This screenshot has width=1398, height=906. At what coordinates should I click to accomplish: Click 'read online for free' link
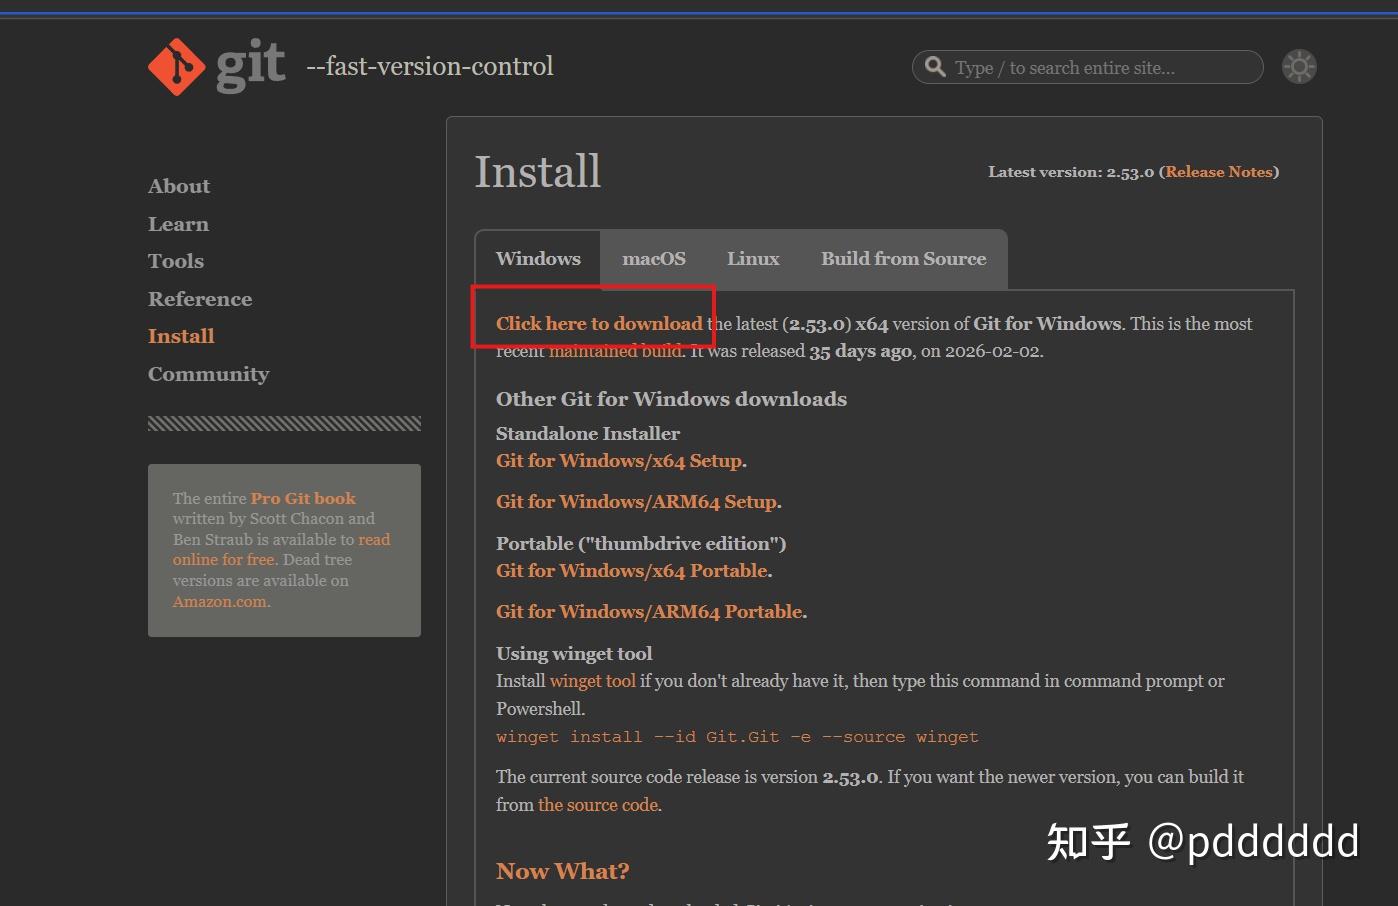tap(281, 549)
